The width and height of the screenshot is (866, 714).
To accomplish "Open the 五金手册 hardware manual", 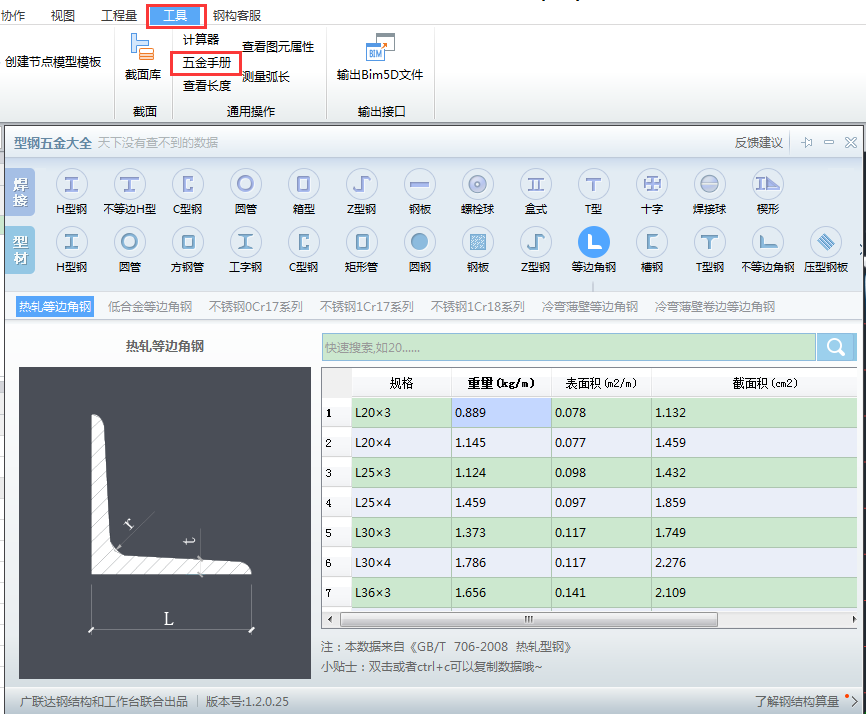I will 207,62.
